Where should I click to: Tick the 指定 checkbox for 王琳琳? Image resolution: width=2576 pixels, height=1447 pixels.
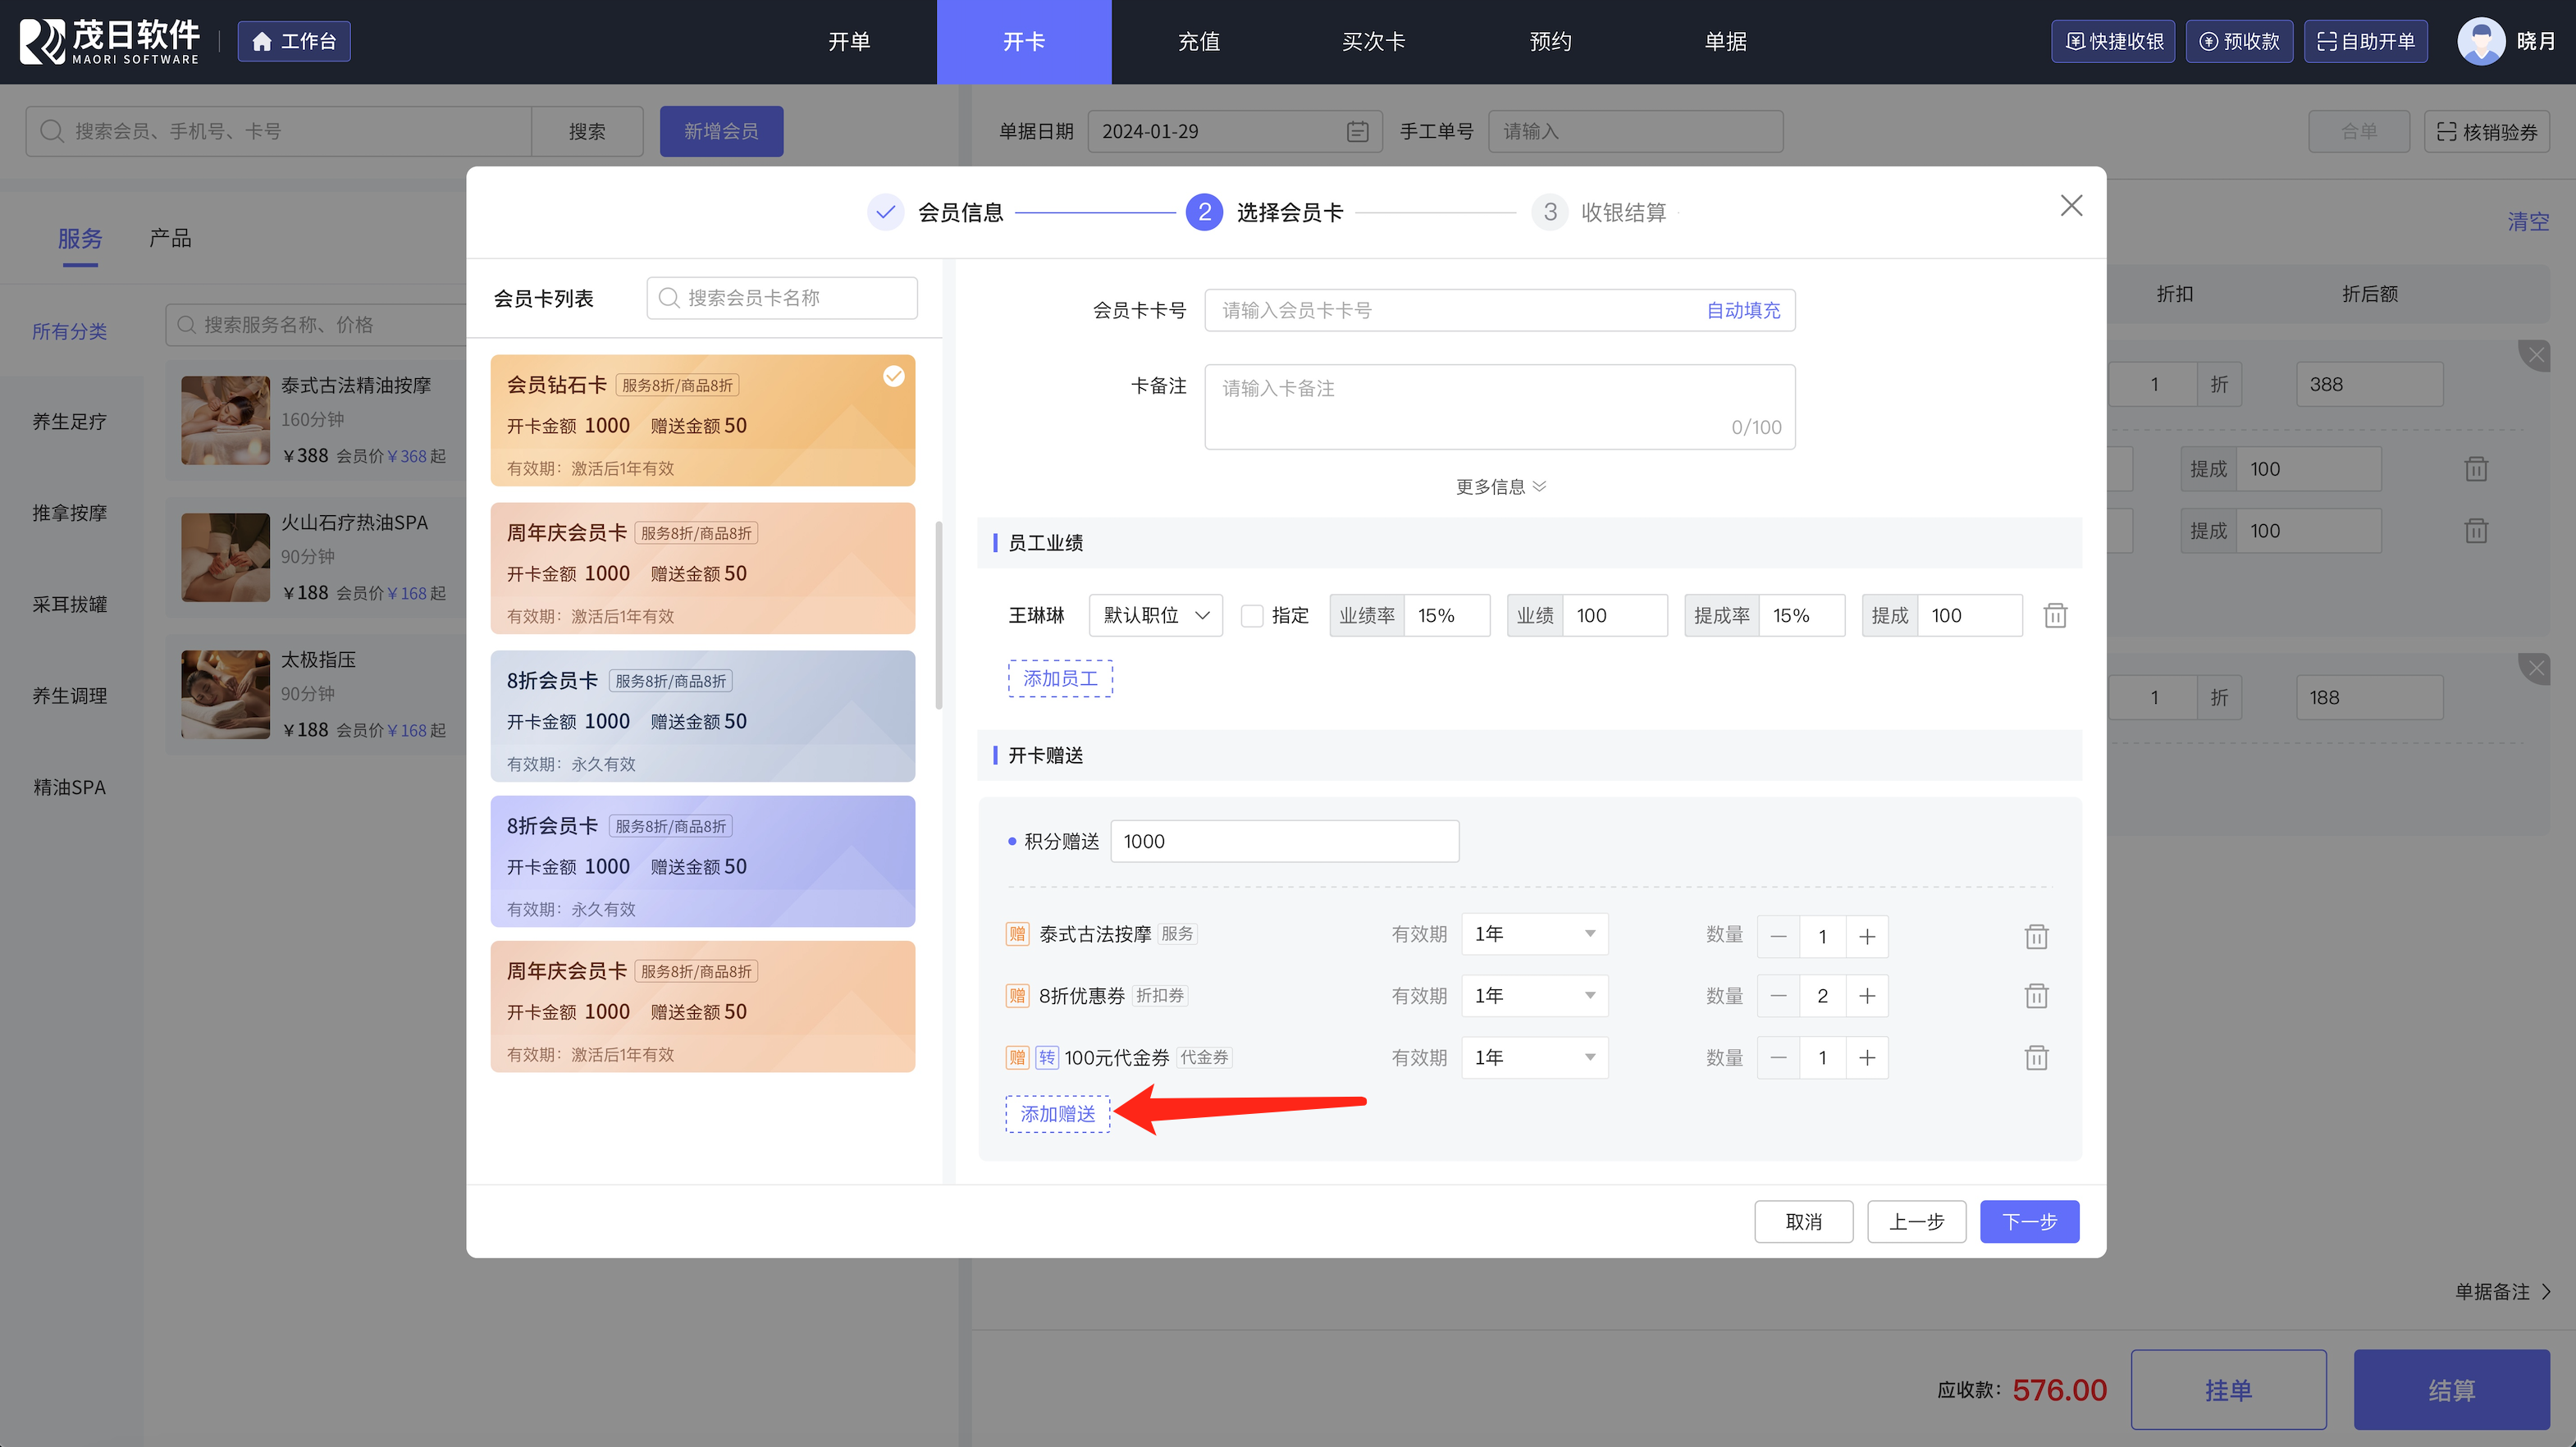[1252, 615]
